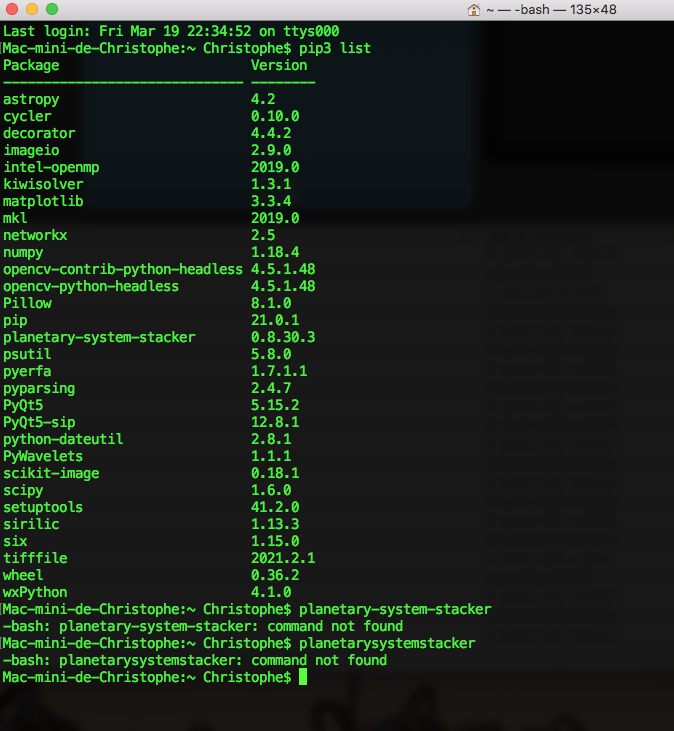674x731 pixels.
Task: Click the 'wheel' package name
Action: tap(23, 575)
